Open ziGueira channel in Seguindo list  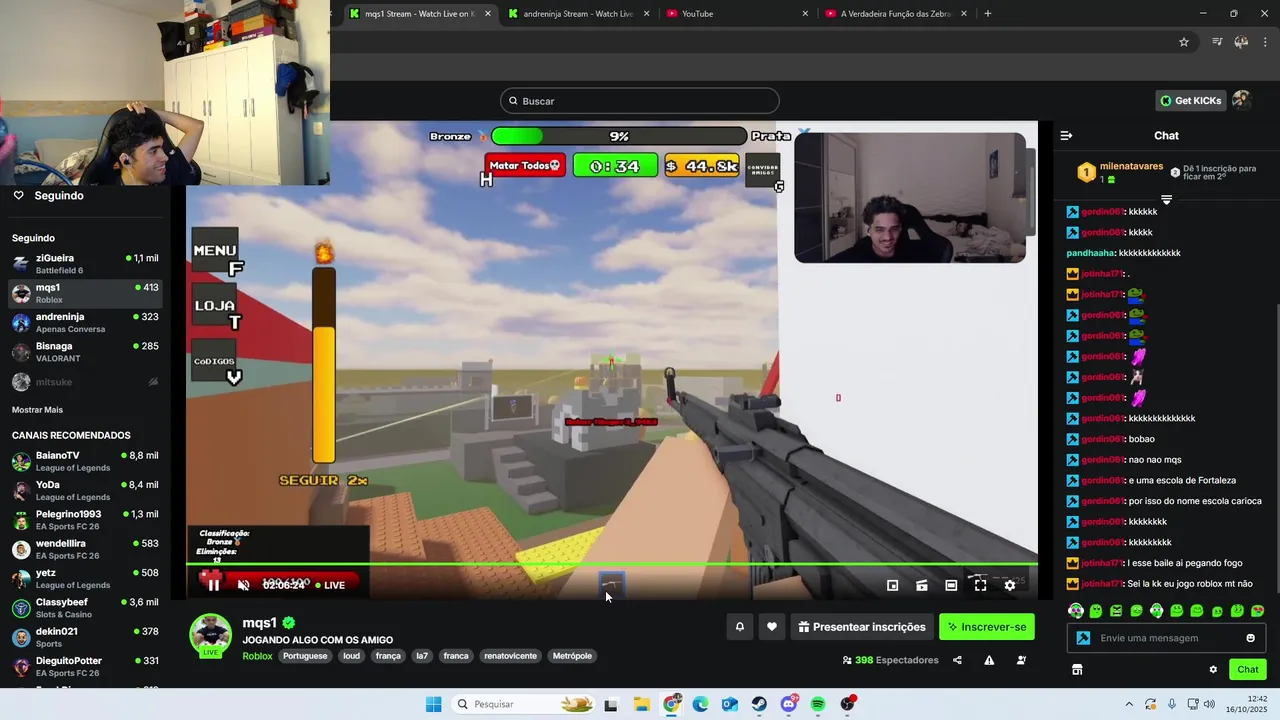coord(85,264)
